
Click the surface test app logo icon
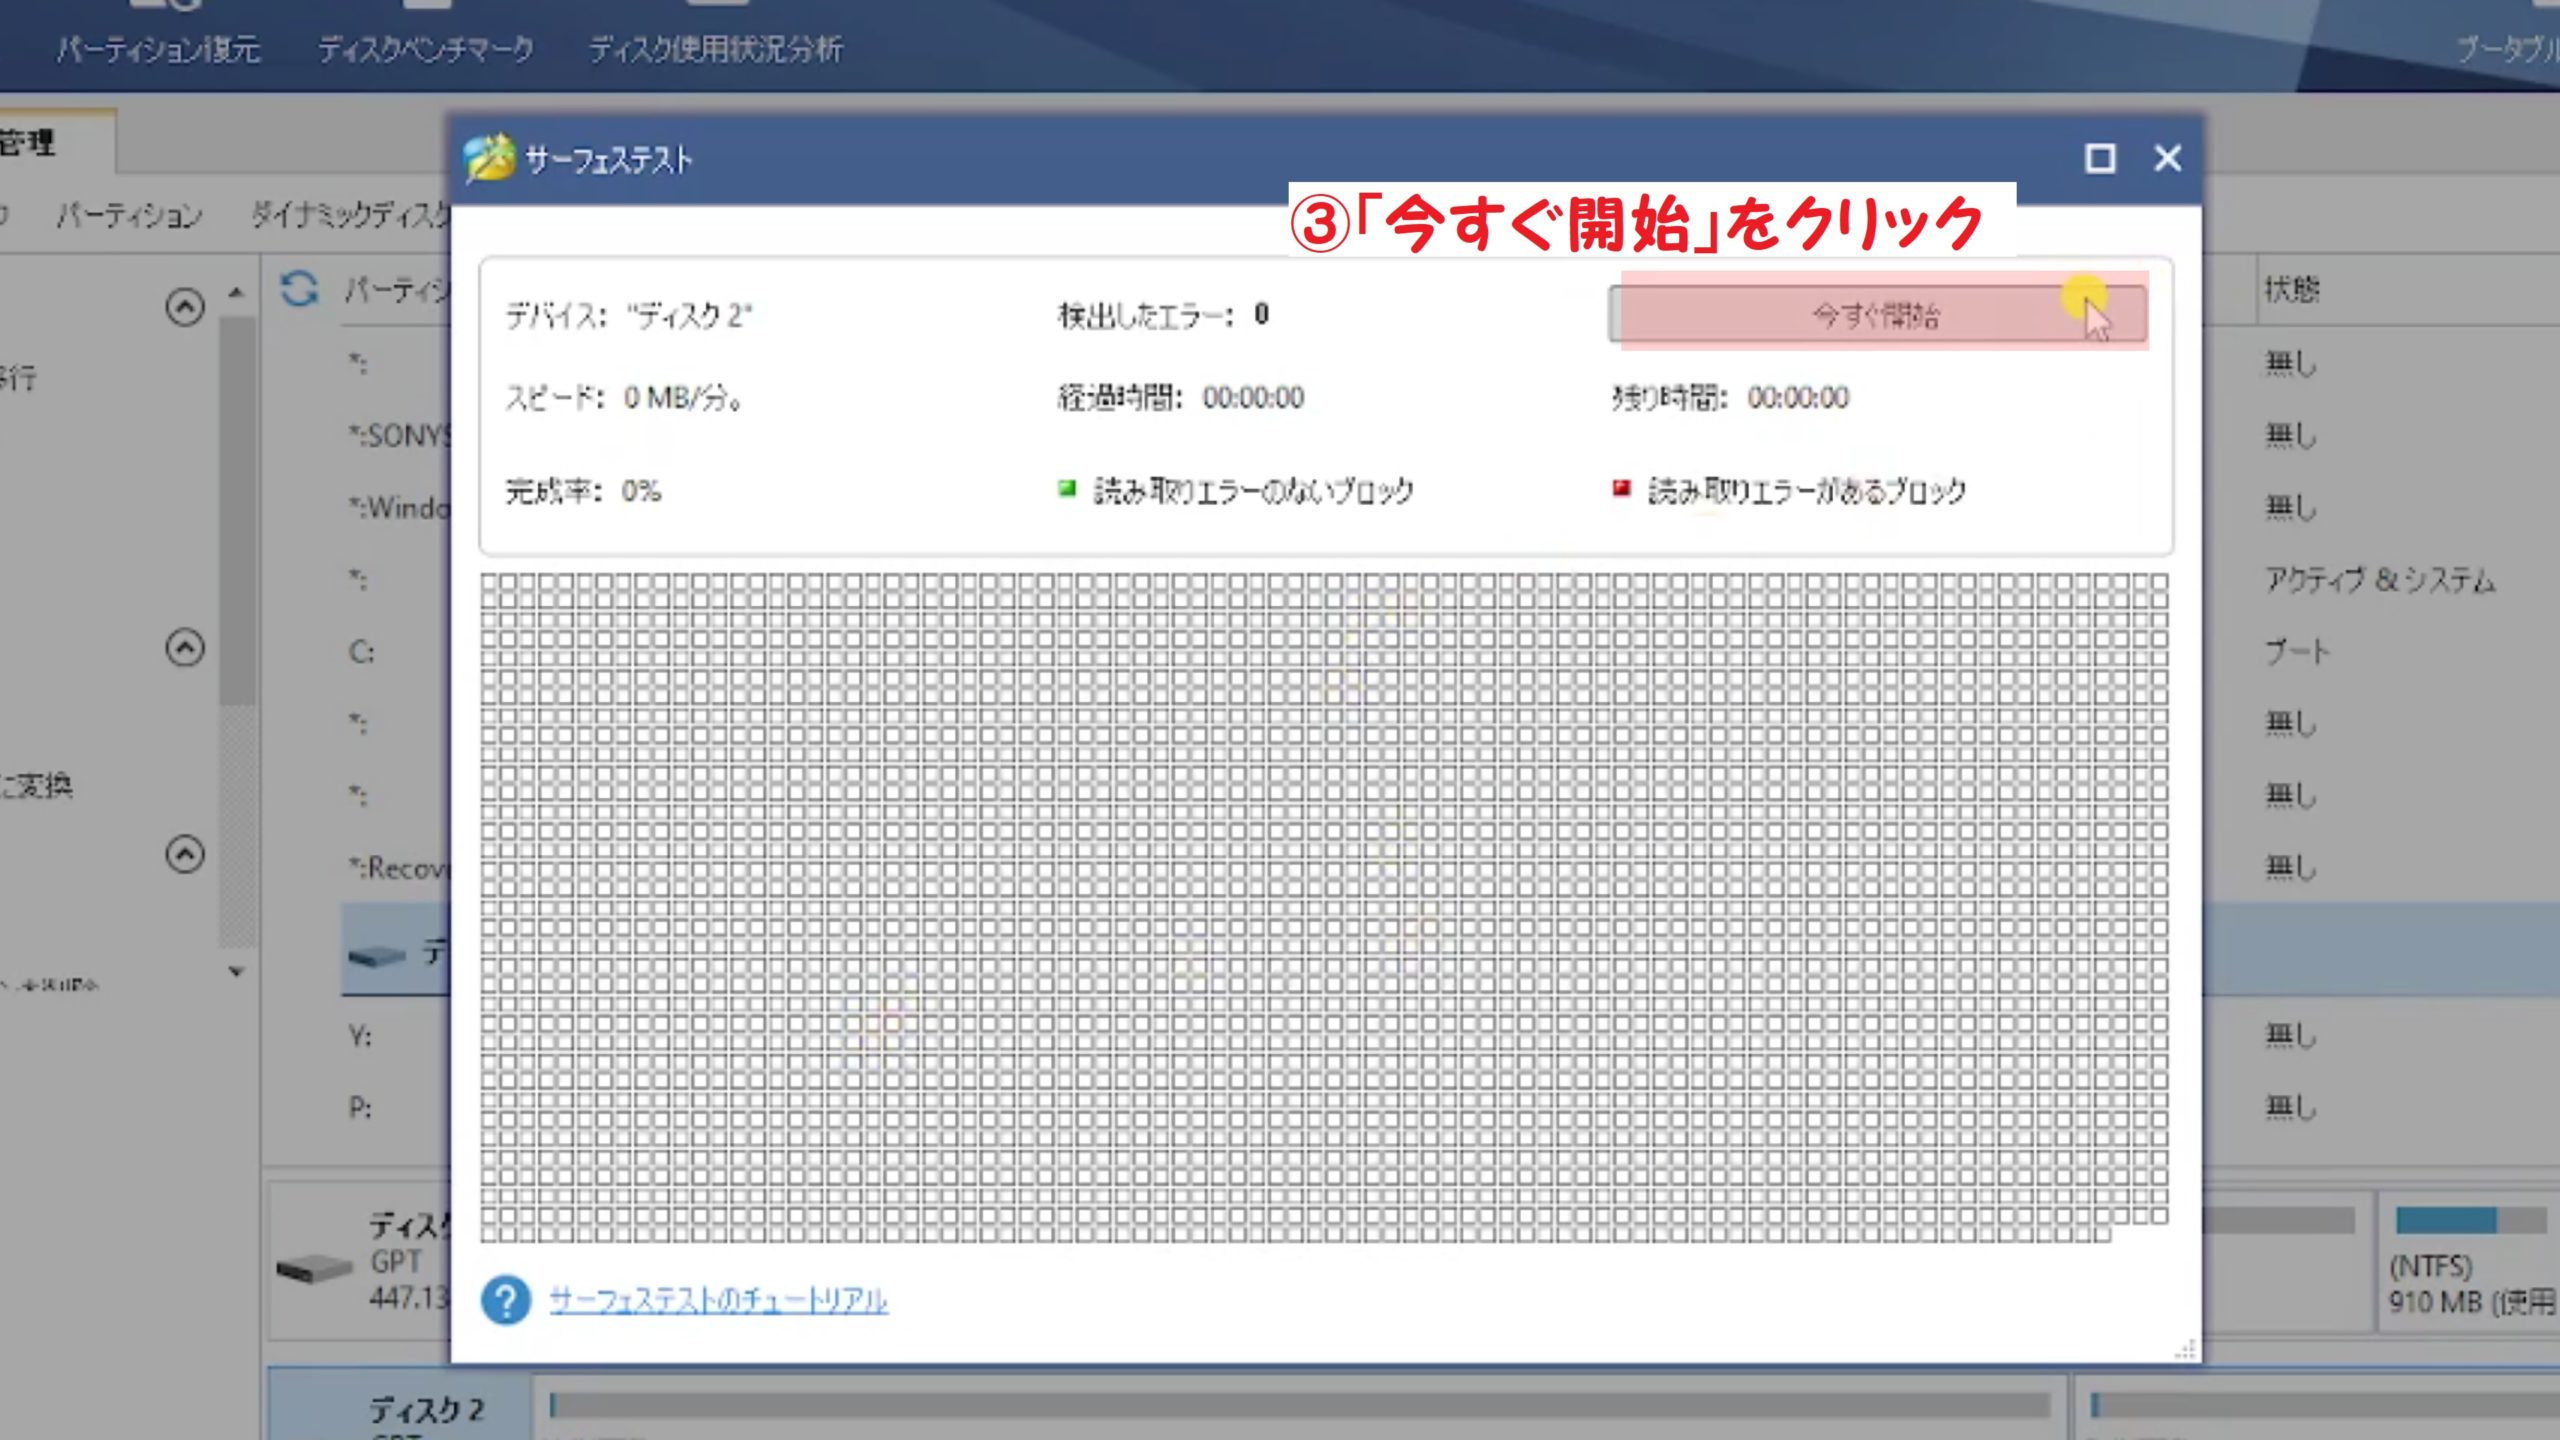tap(489, 159)
